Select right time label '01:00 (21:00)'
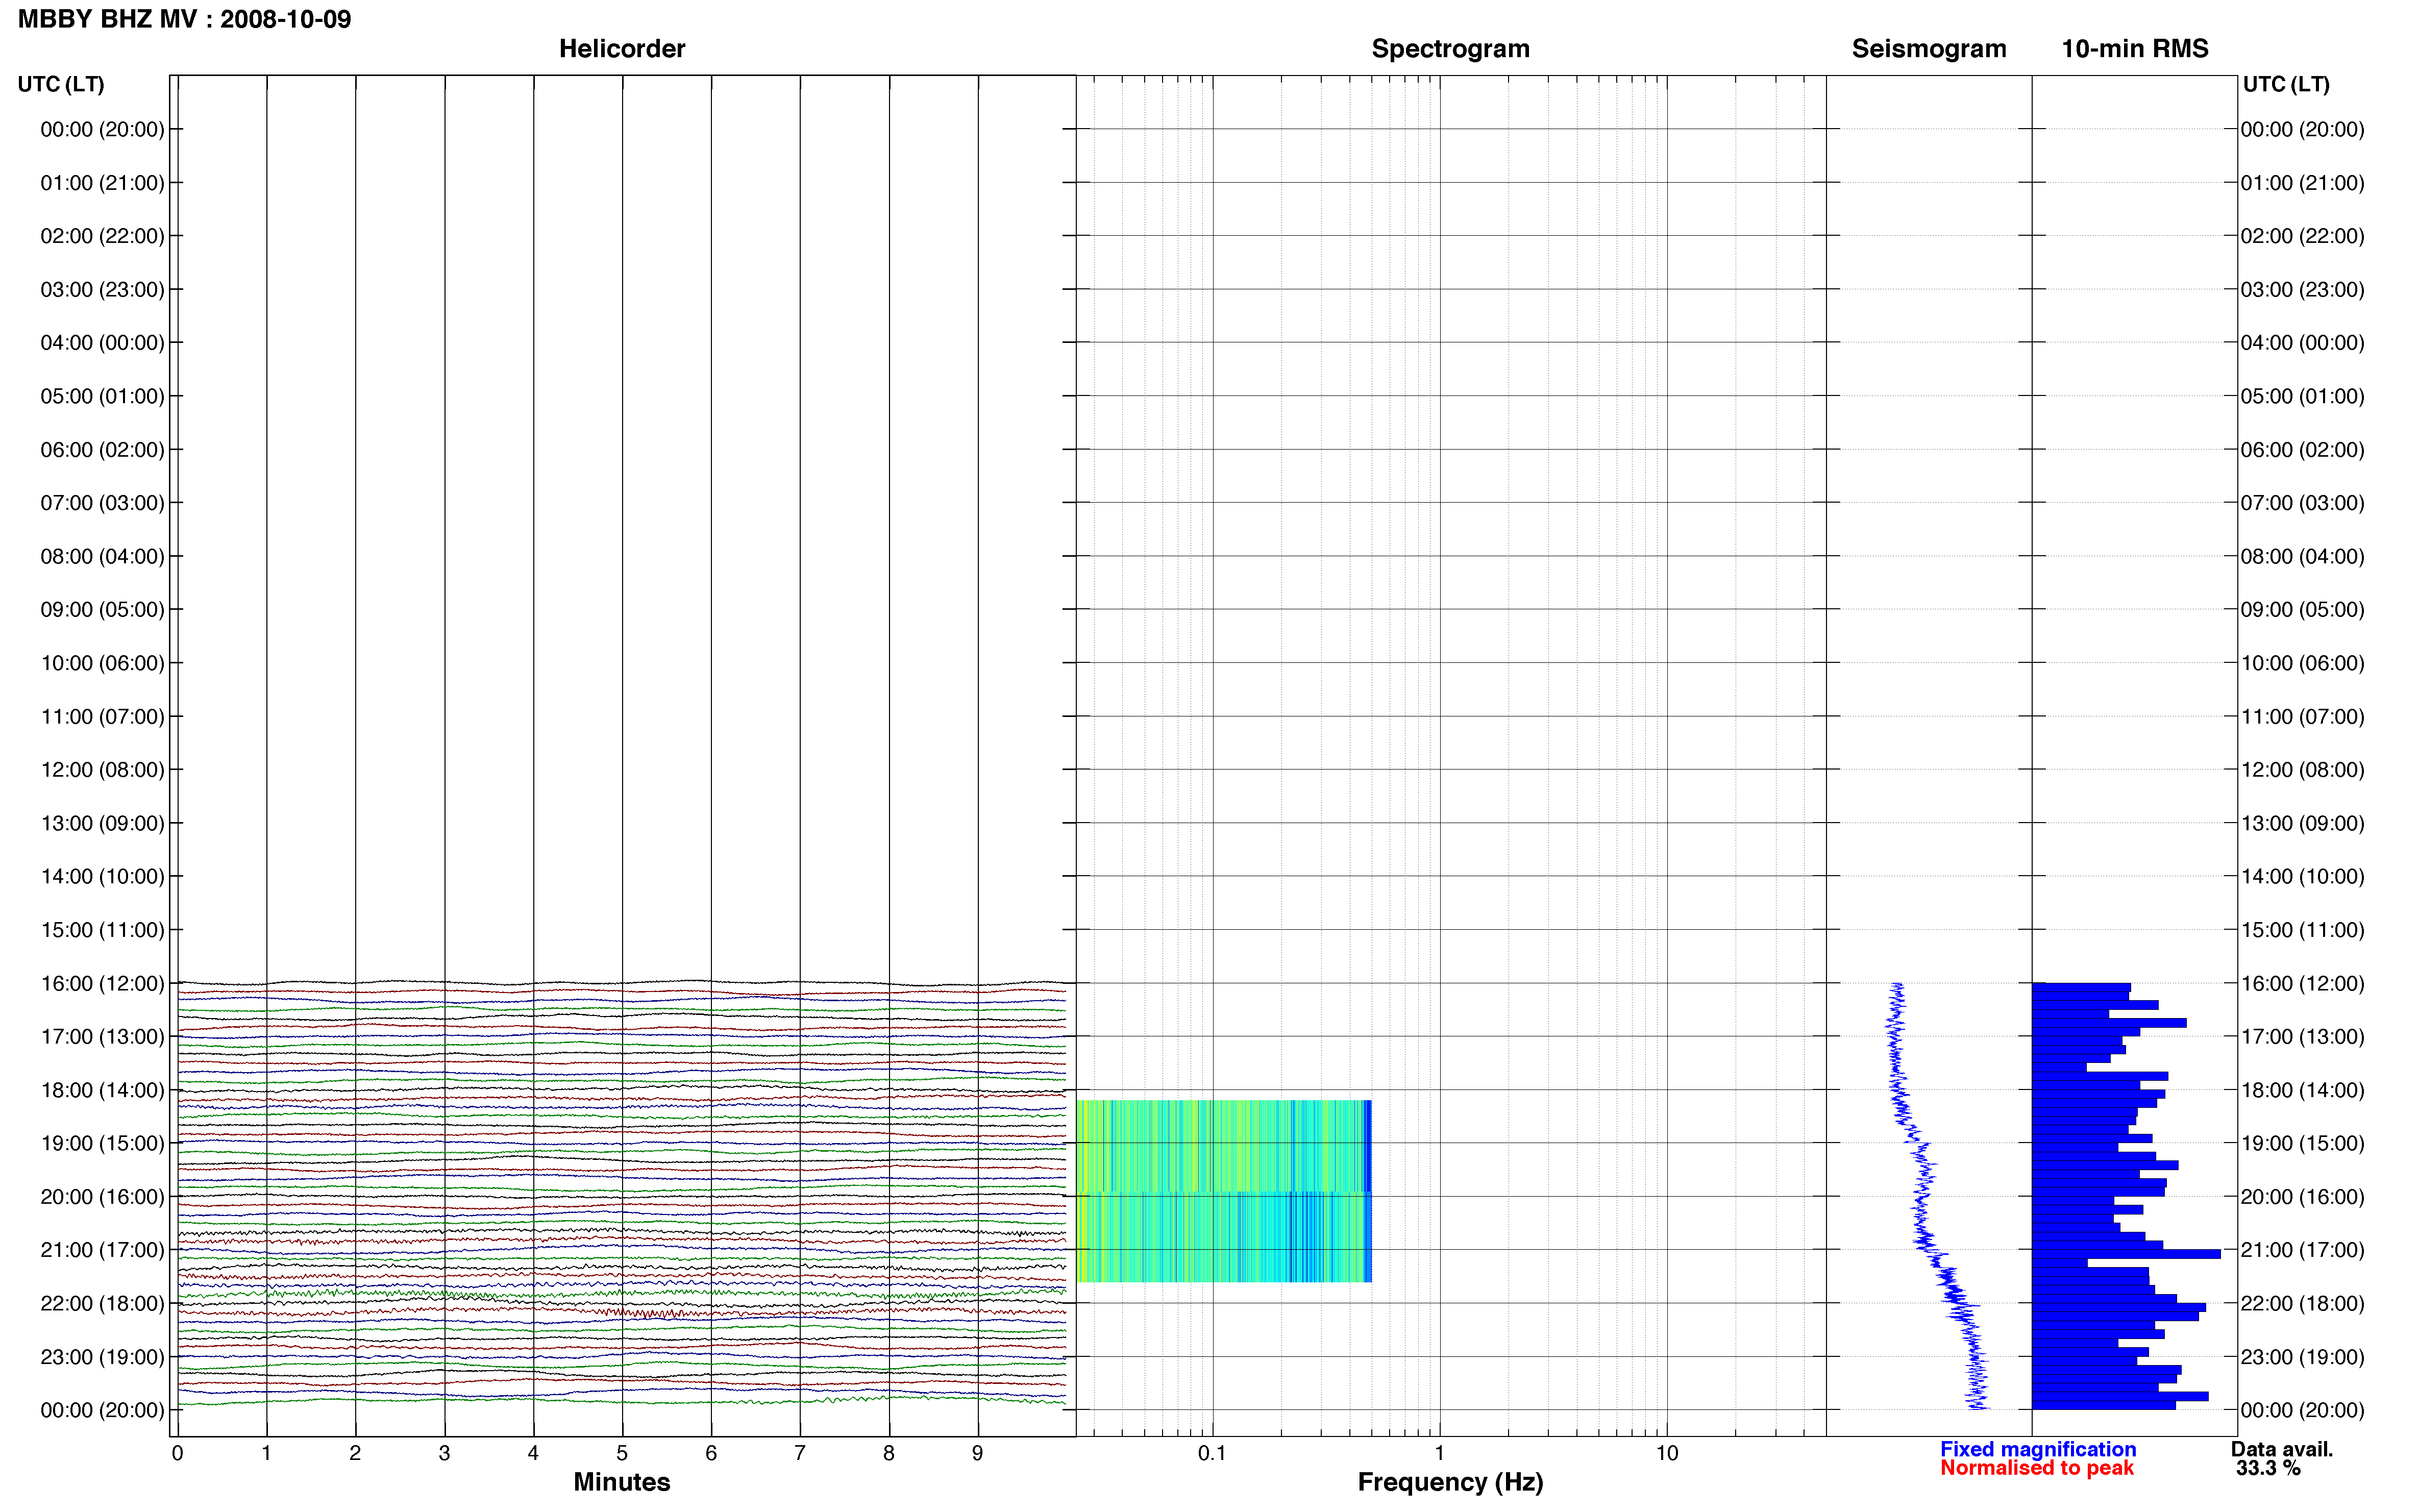2419x1512 pixels. pos(2302,183)
